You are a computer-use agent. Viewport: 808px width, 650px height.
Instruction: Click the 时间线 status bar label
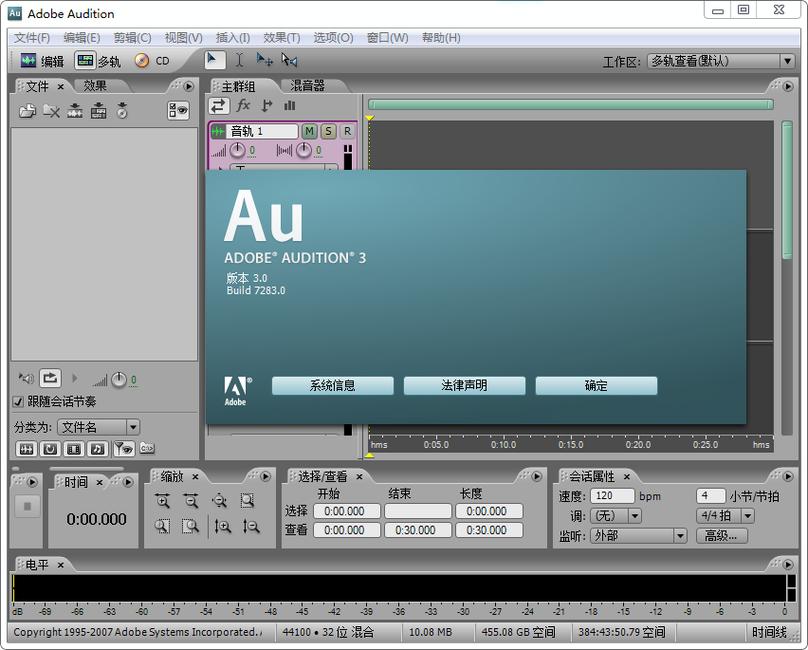pos(769,632)
